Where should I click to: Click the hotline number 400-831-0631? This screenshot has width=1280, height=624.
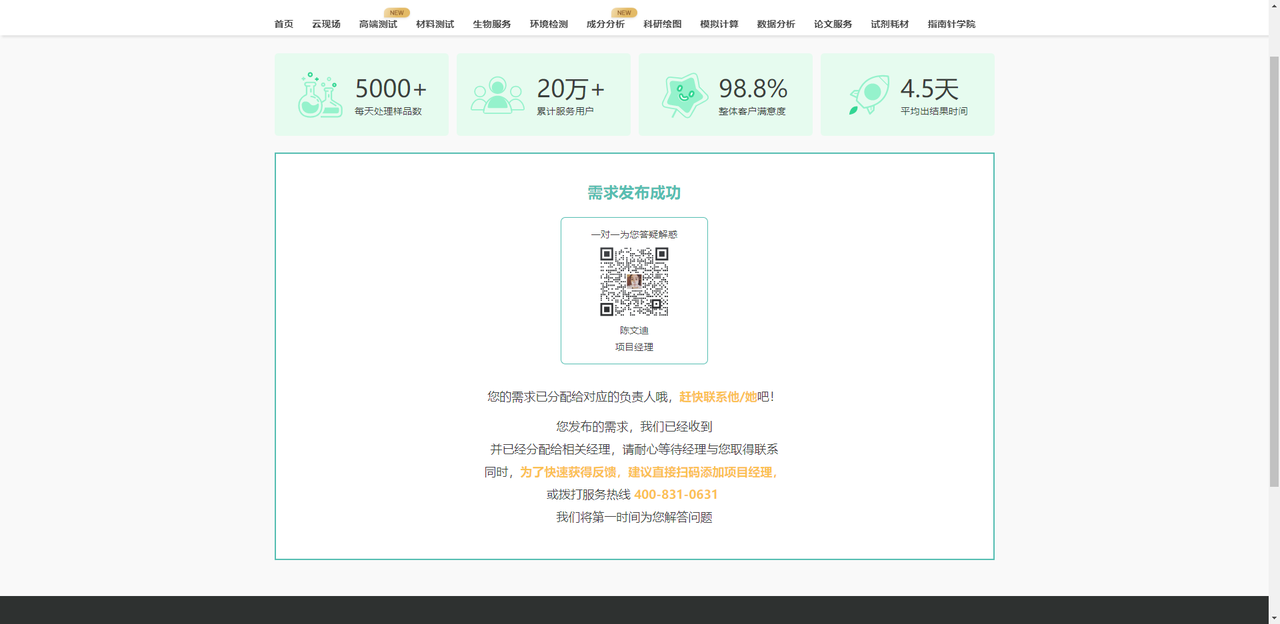click(x=674, y=494)
